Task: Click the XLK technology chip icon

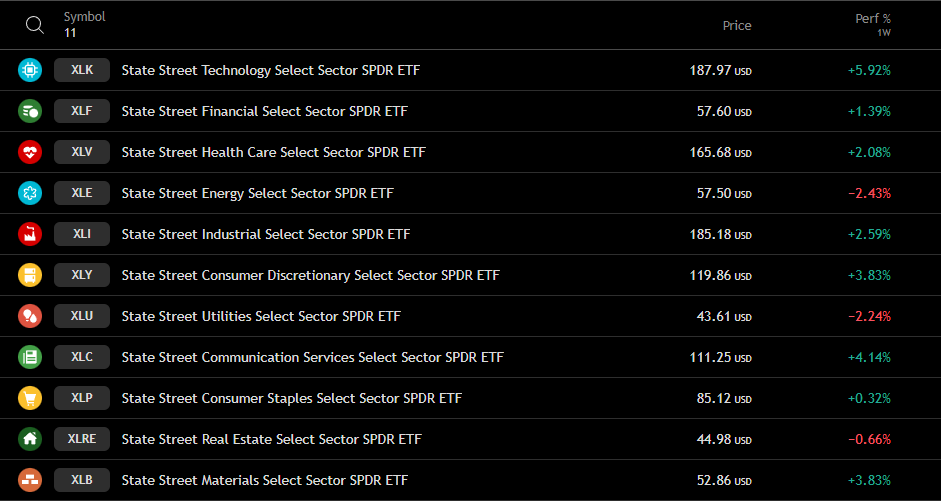Action: pyautogui.click(x=30, y=70)
